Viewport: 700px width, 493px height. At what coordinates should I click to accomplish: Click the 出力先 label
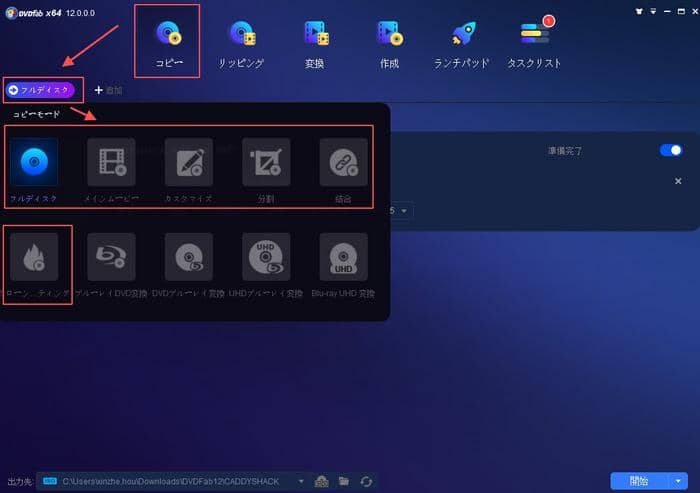pyautogui.click(x=20, y=482)
